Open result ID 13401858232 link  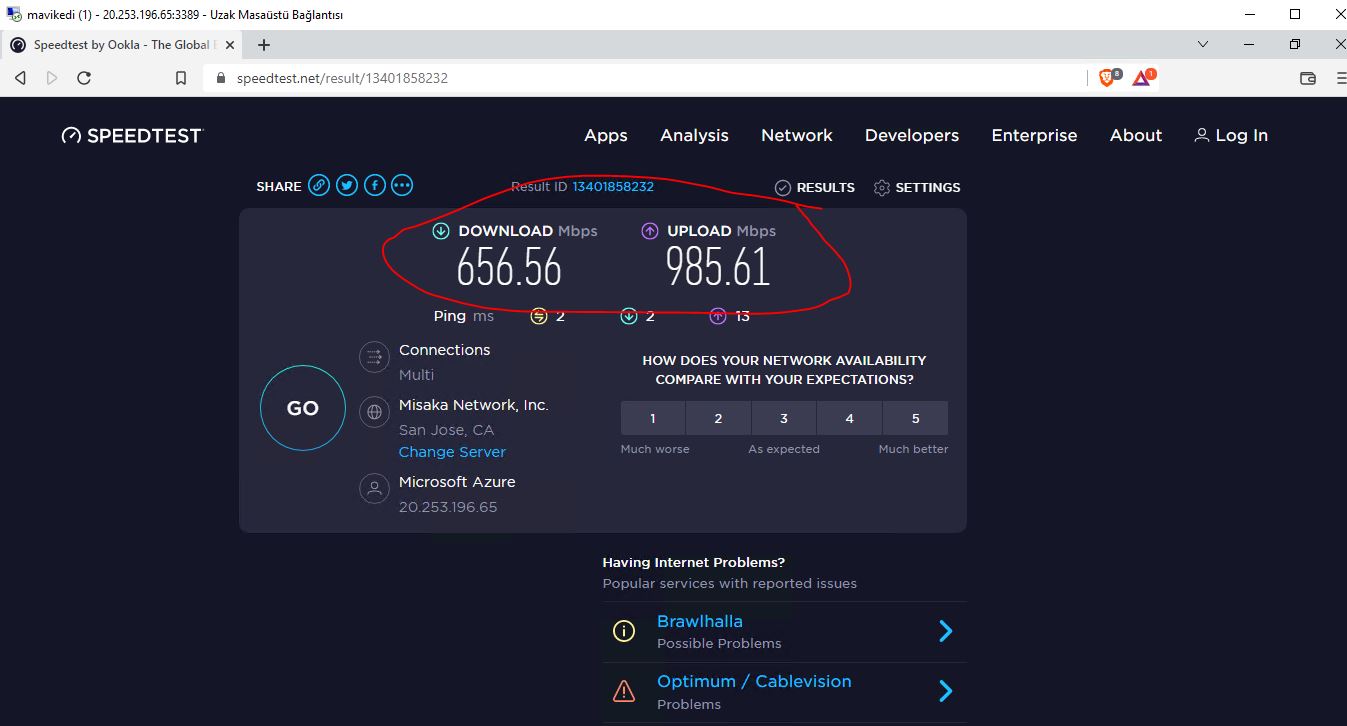[x=613, y=186]
